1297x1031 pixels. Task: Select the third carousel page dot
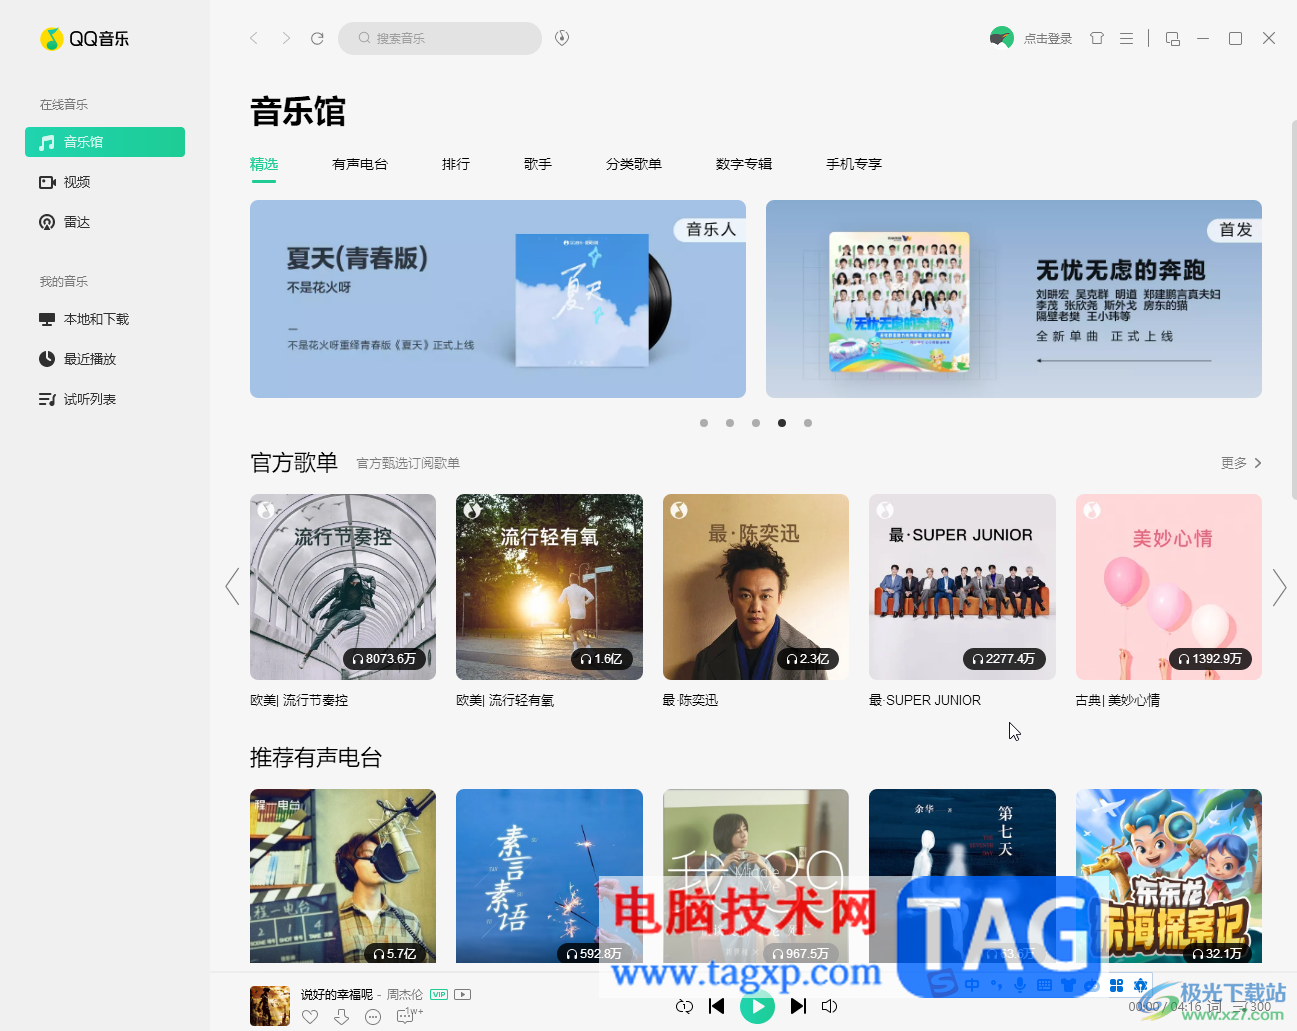[x=756, y=423]
